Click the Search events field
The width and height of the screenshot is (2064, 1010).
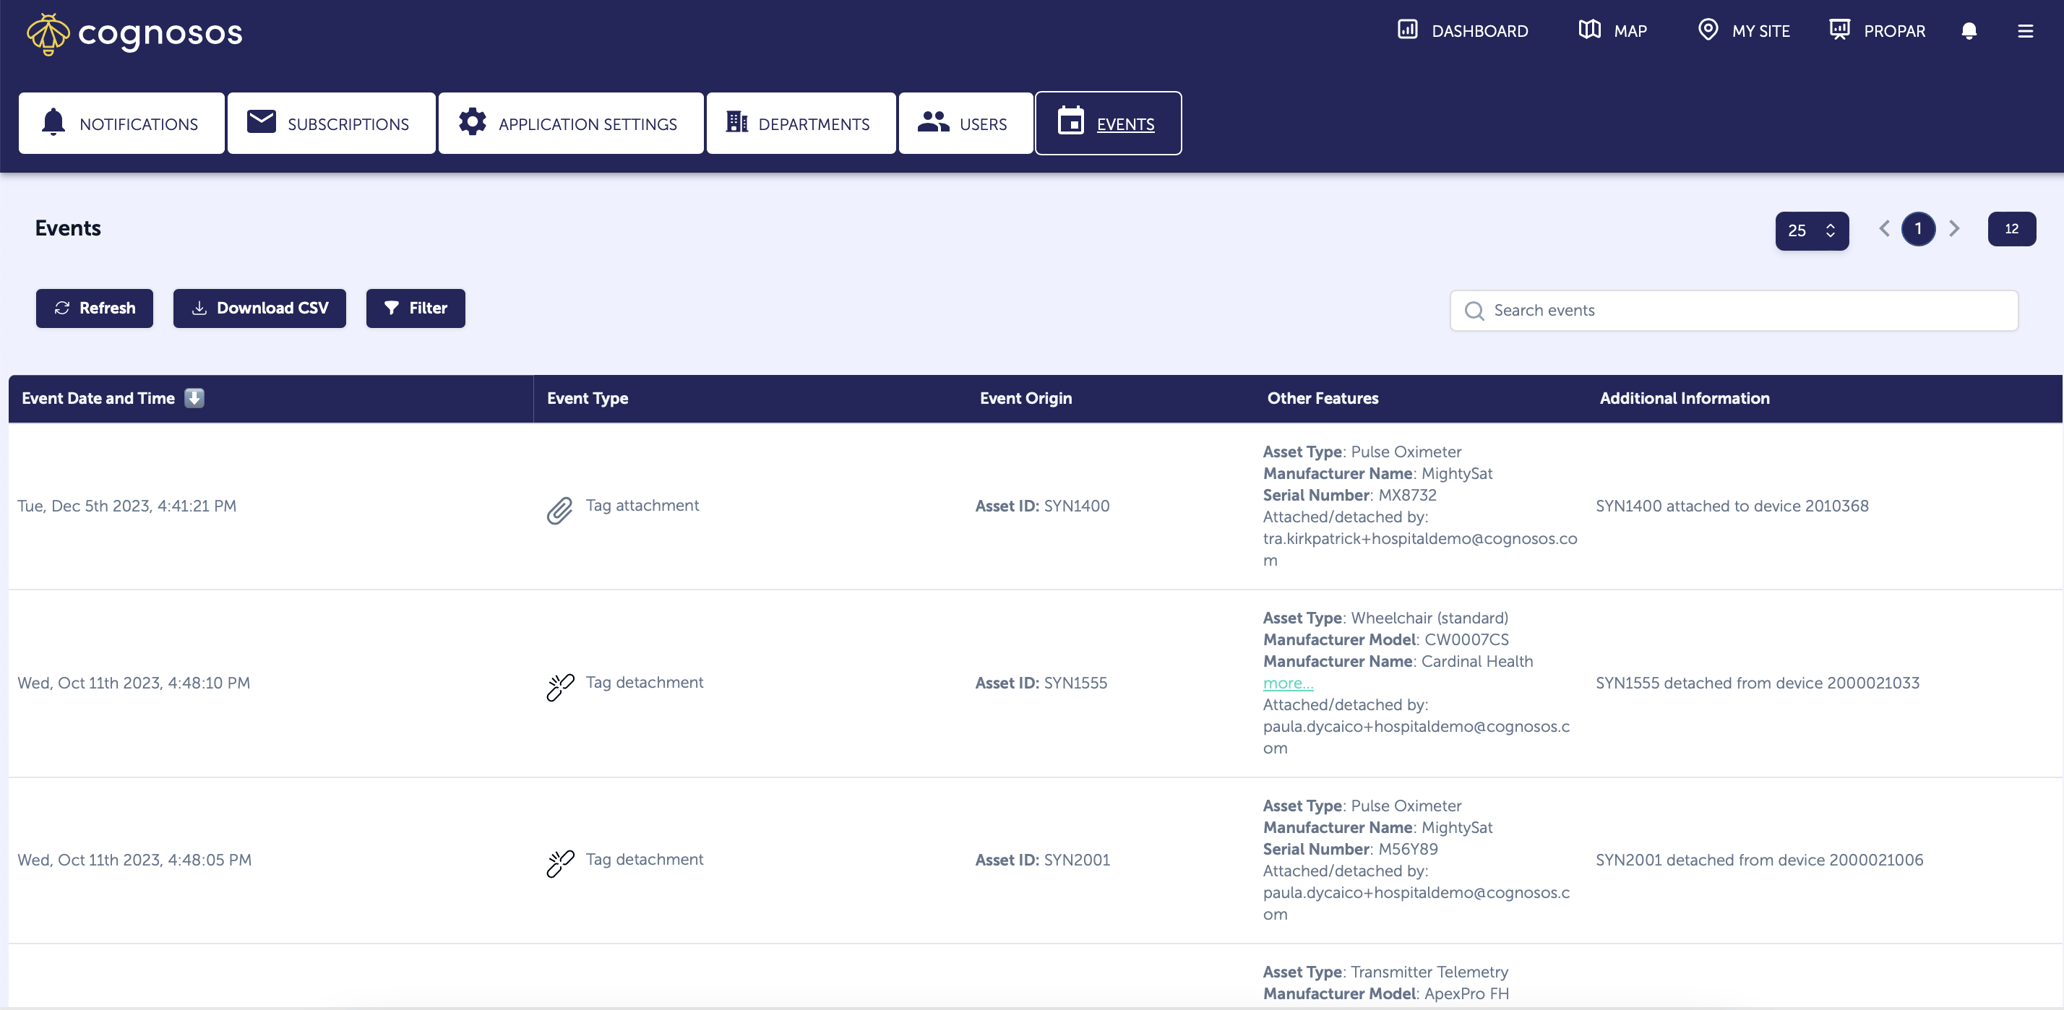click(1734, 310)
